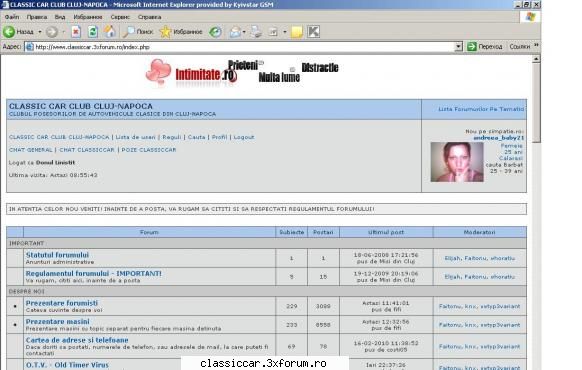582x370 pixels.
Task: Open the Файл menu
Action: coord(12,17)
